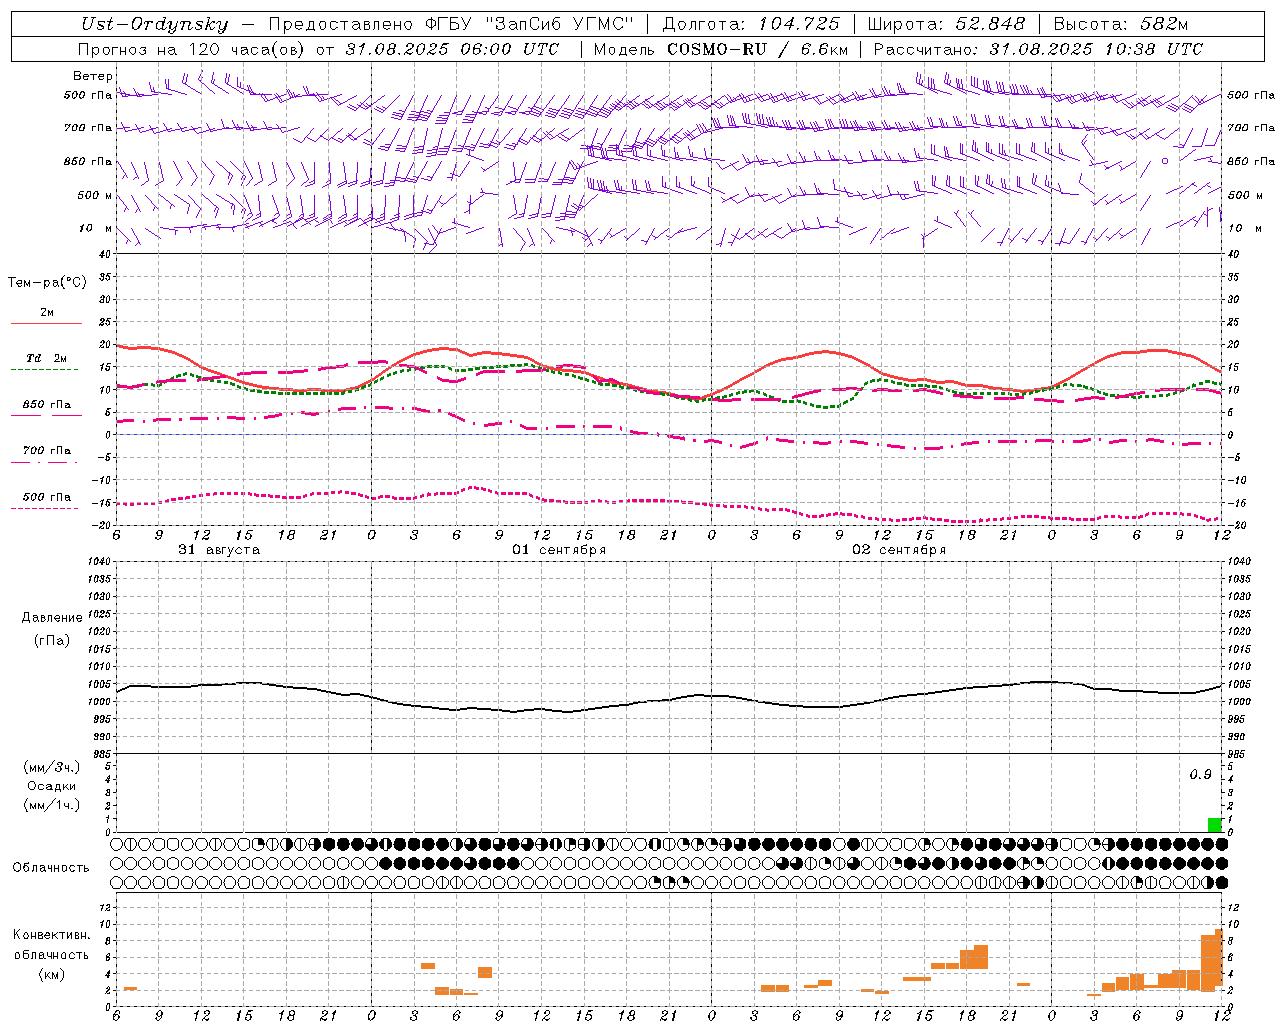Click the station name Ust-Ordynsky
1280x1024 pixels.
pos(155,24)
